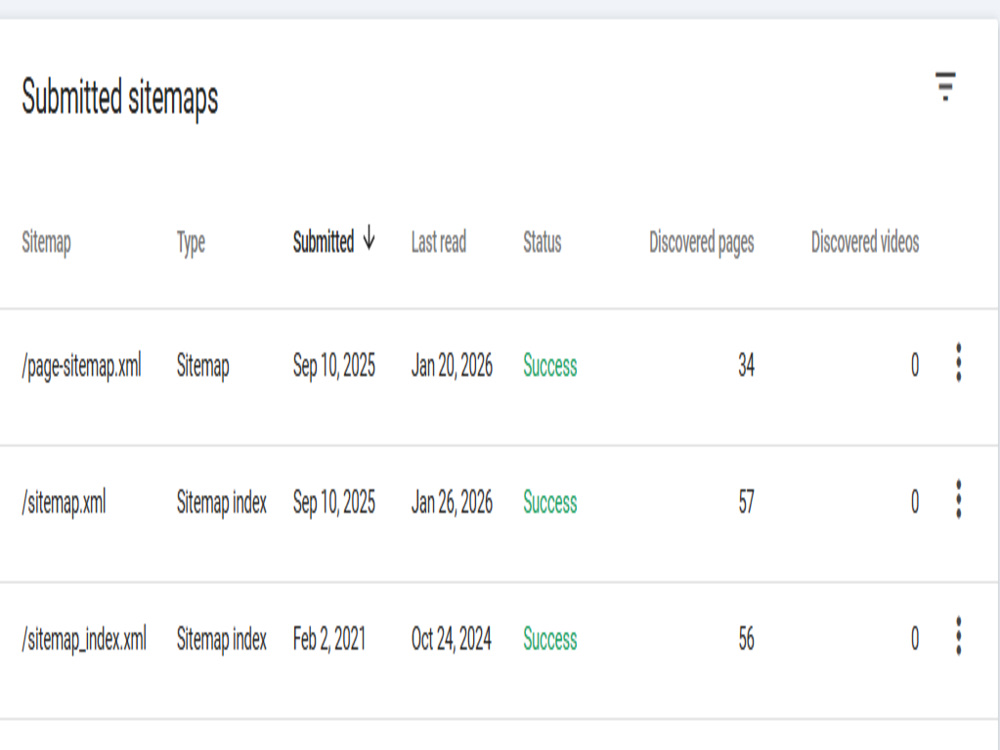This screenshot has height=750, width=1000.
Task: Click the Submitted sitemaps heading
Action: [120, 98]
